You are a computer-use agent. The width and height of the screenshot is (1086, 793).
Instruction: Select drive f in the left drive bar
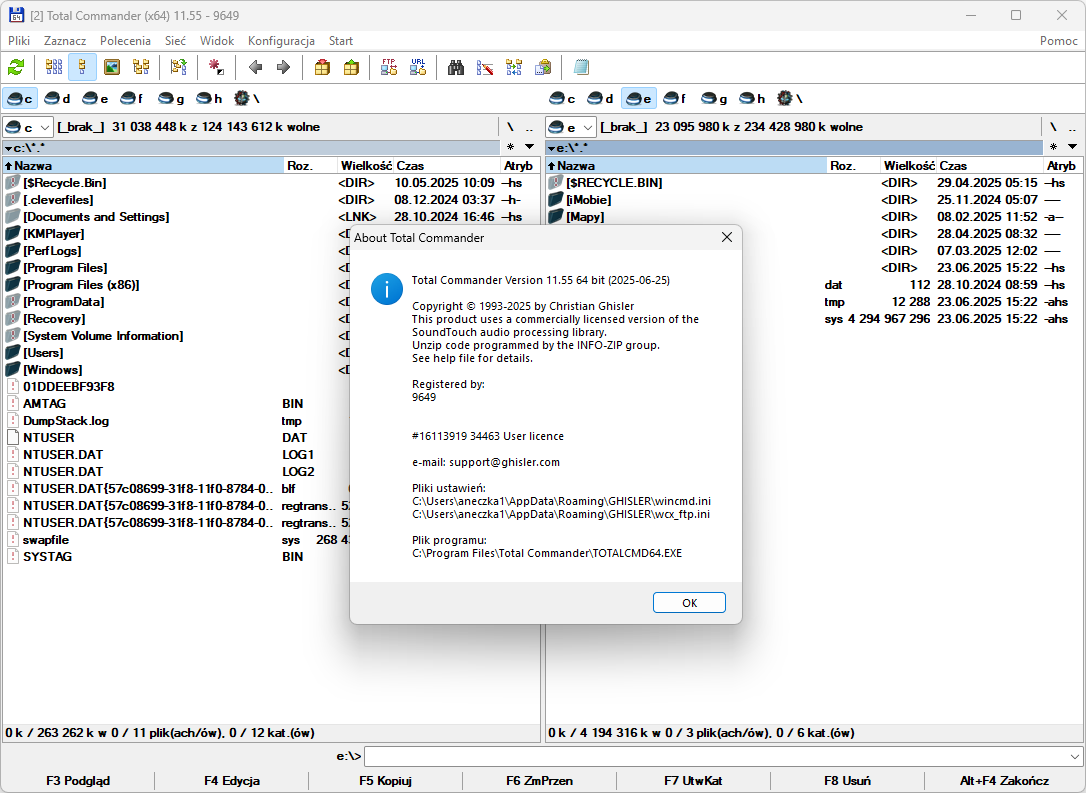[x=132, y=98]
